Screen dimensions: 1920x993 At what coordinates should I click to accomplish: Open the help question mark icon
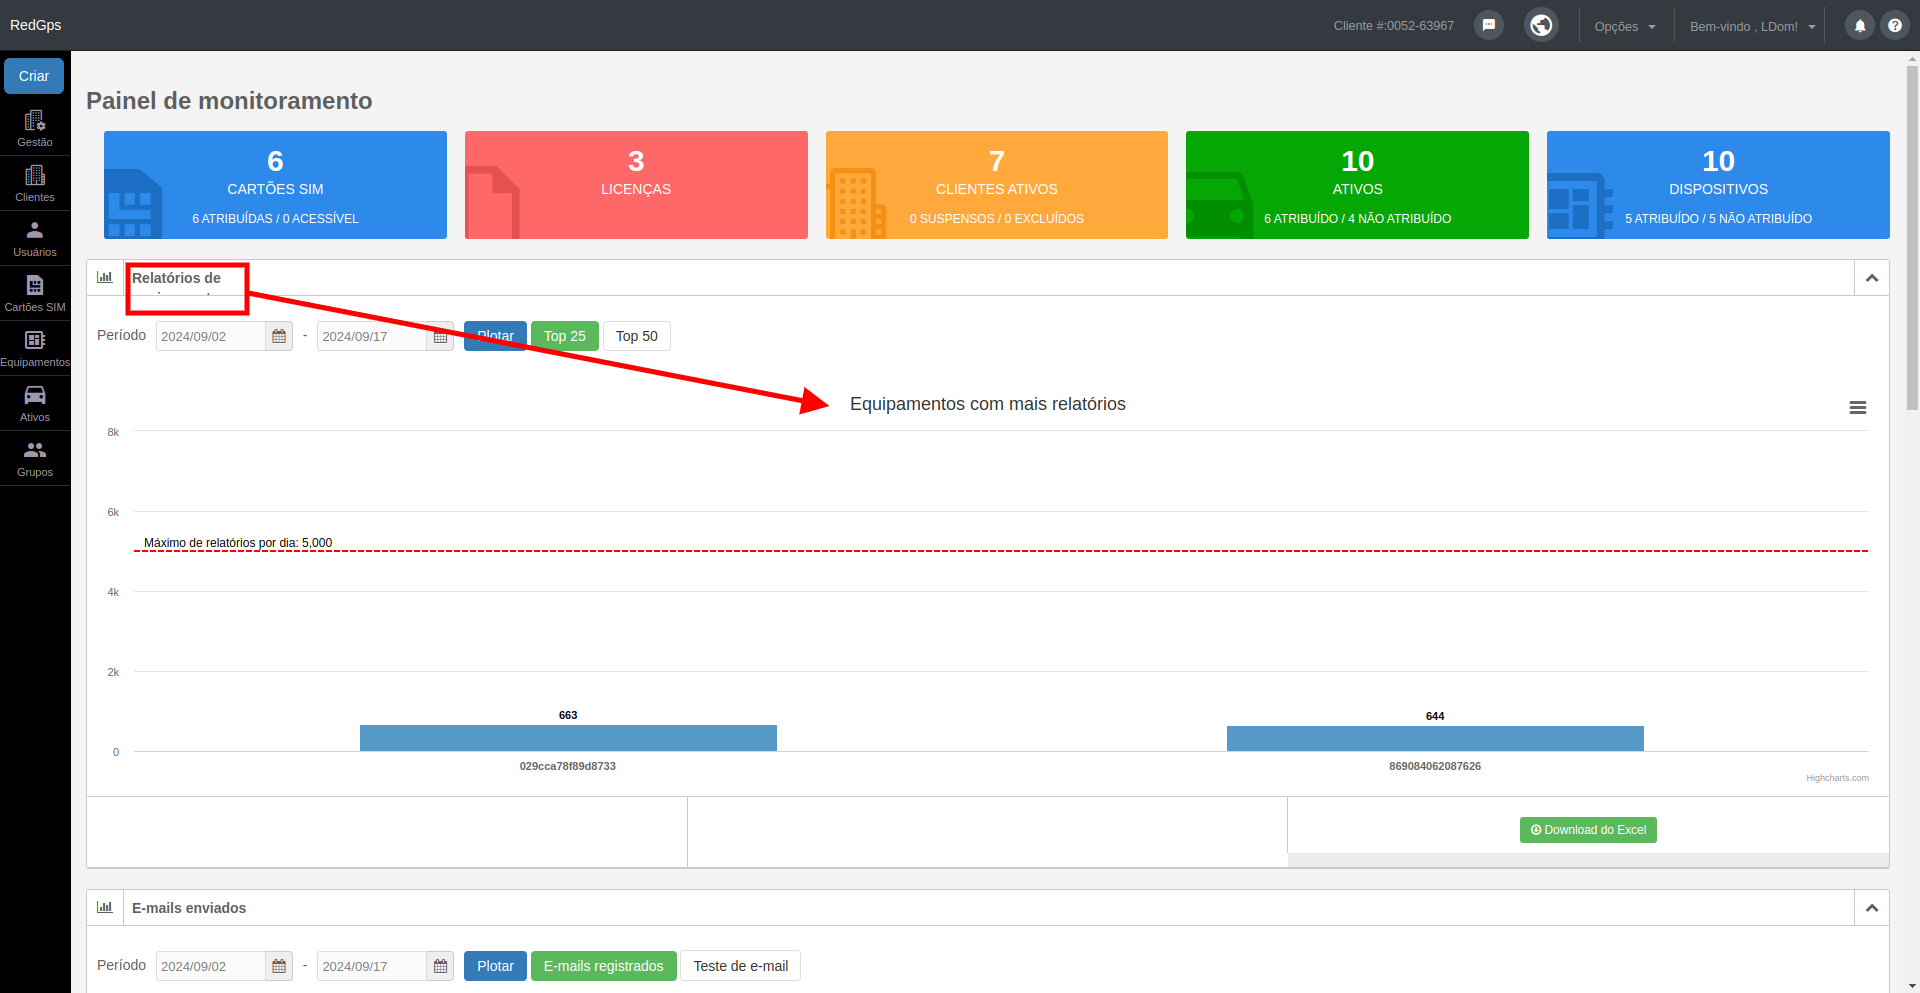(1895, 26)
